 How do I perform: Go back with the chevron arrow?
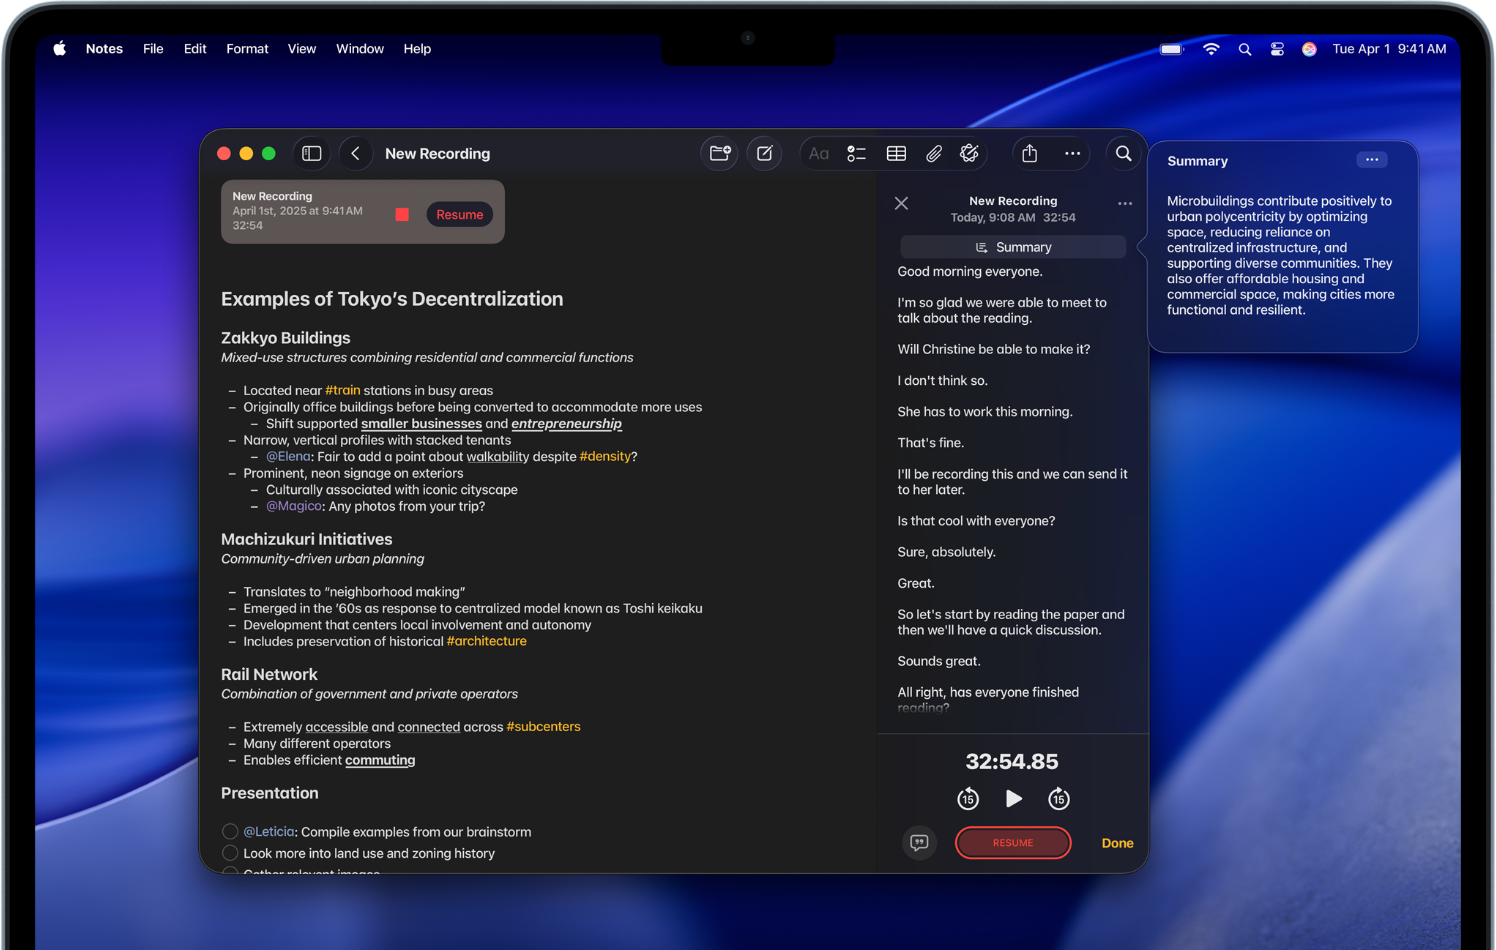[355, 153]
